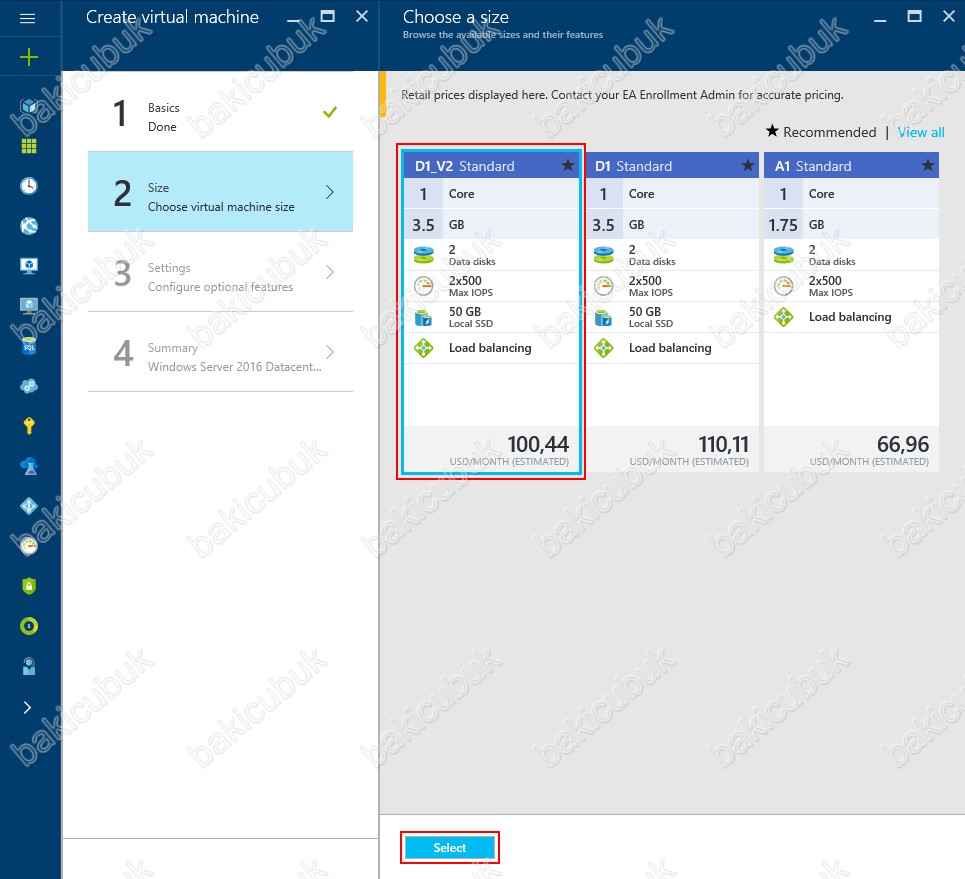
Task: Open the gray monitor Virtual machines icon
Action: click(28, 305)
